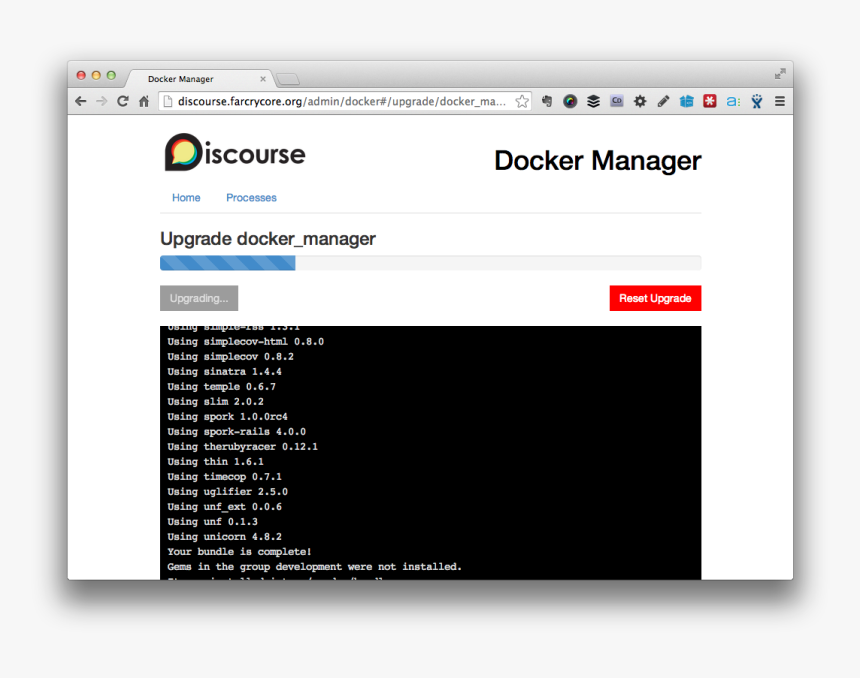Click log line 'Using slim 2.0.2'
Image resolution: width=860 pixels, height=678 pixels.
pyautogui.click(x=216, y=402)
